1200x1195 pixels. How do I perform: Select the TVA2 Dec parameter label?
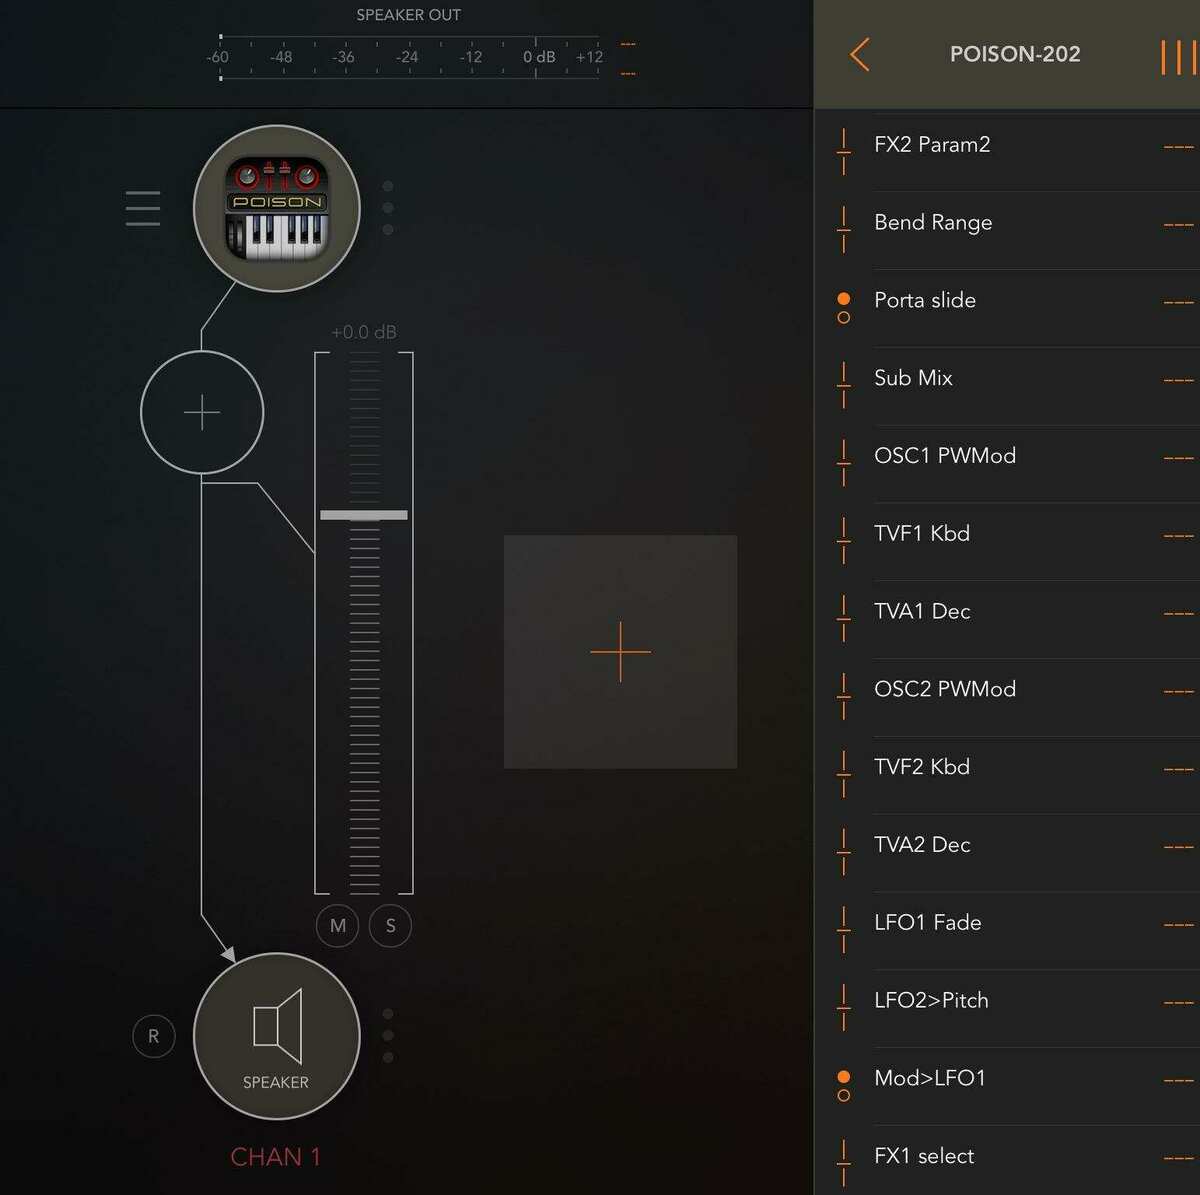(x=922, y=845)
